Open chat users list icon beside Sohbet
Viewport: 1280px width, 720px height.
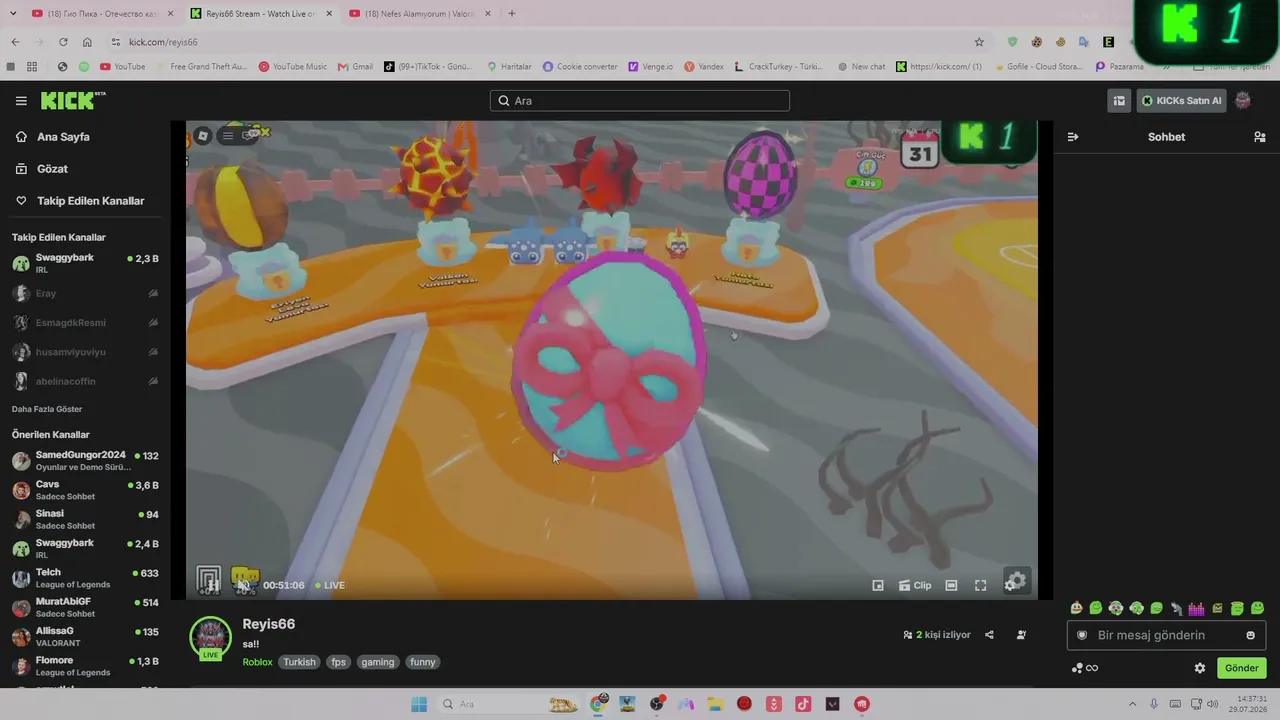[x=1259, y=137]
